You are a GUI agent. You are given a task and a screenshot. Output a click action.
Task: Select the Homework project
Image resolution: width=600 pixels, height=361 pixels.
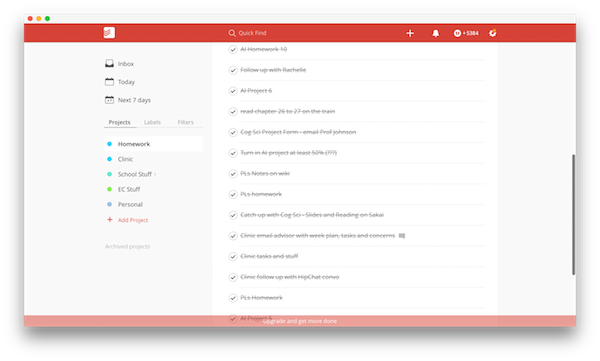(153, 144)
